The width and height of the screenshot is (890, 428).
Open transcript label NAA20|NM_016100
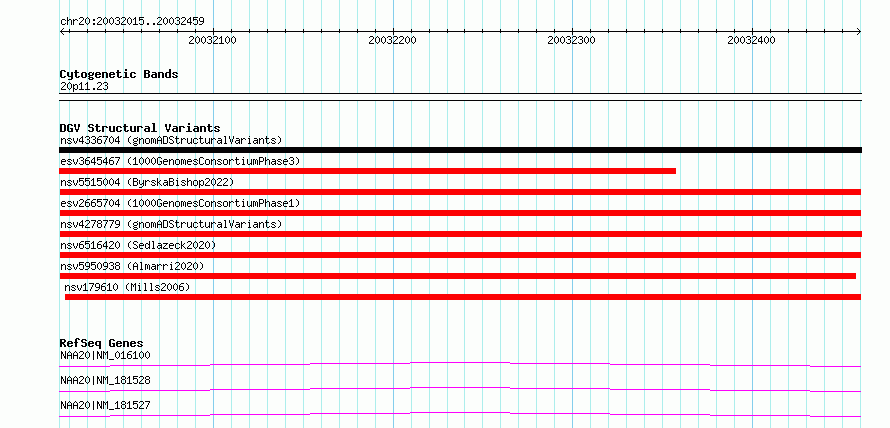pyautogui.click(x=105, y=355)
